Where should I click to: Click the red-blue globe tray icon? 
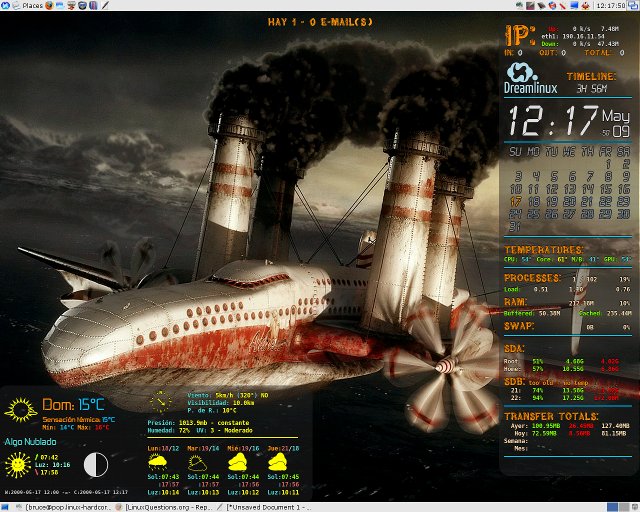[552, 5]
